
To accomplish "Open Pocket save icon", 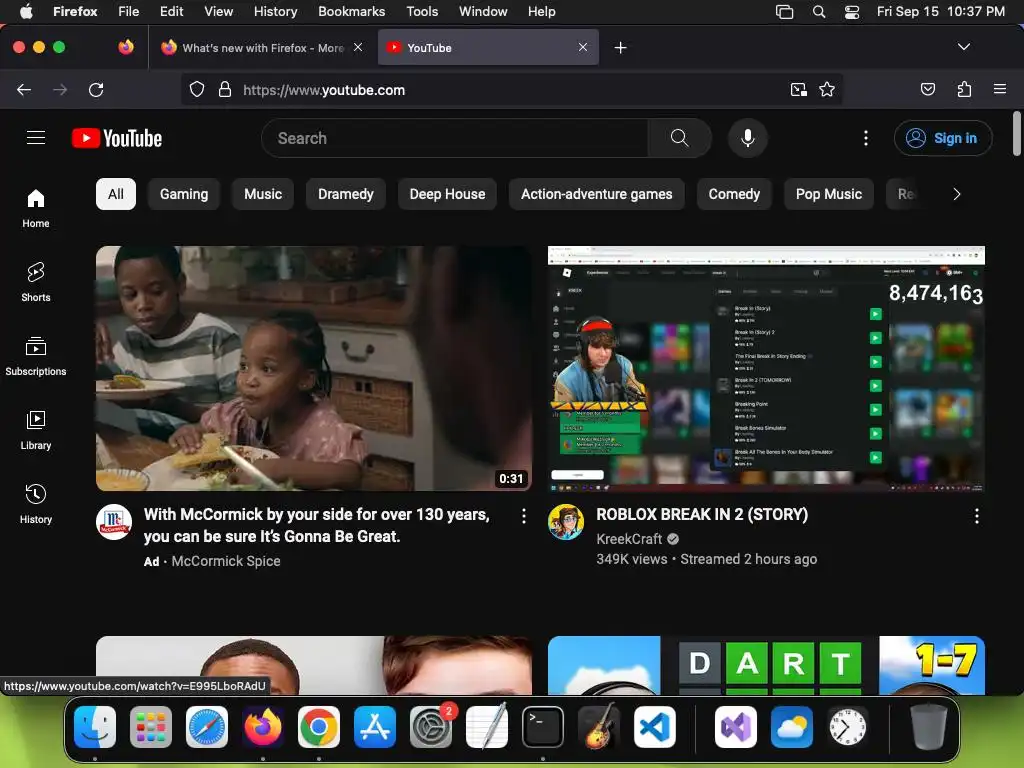I will click(x=927, y=89).
